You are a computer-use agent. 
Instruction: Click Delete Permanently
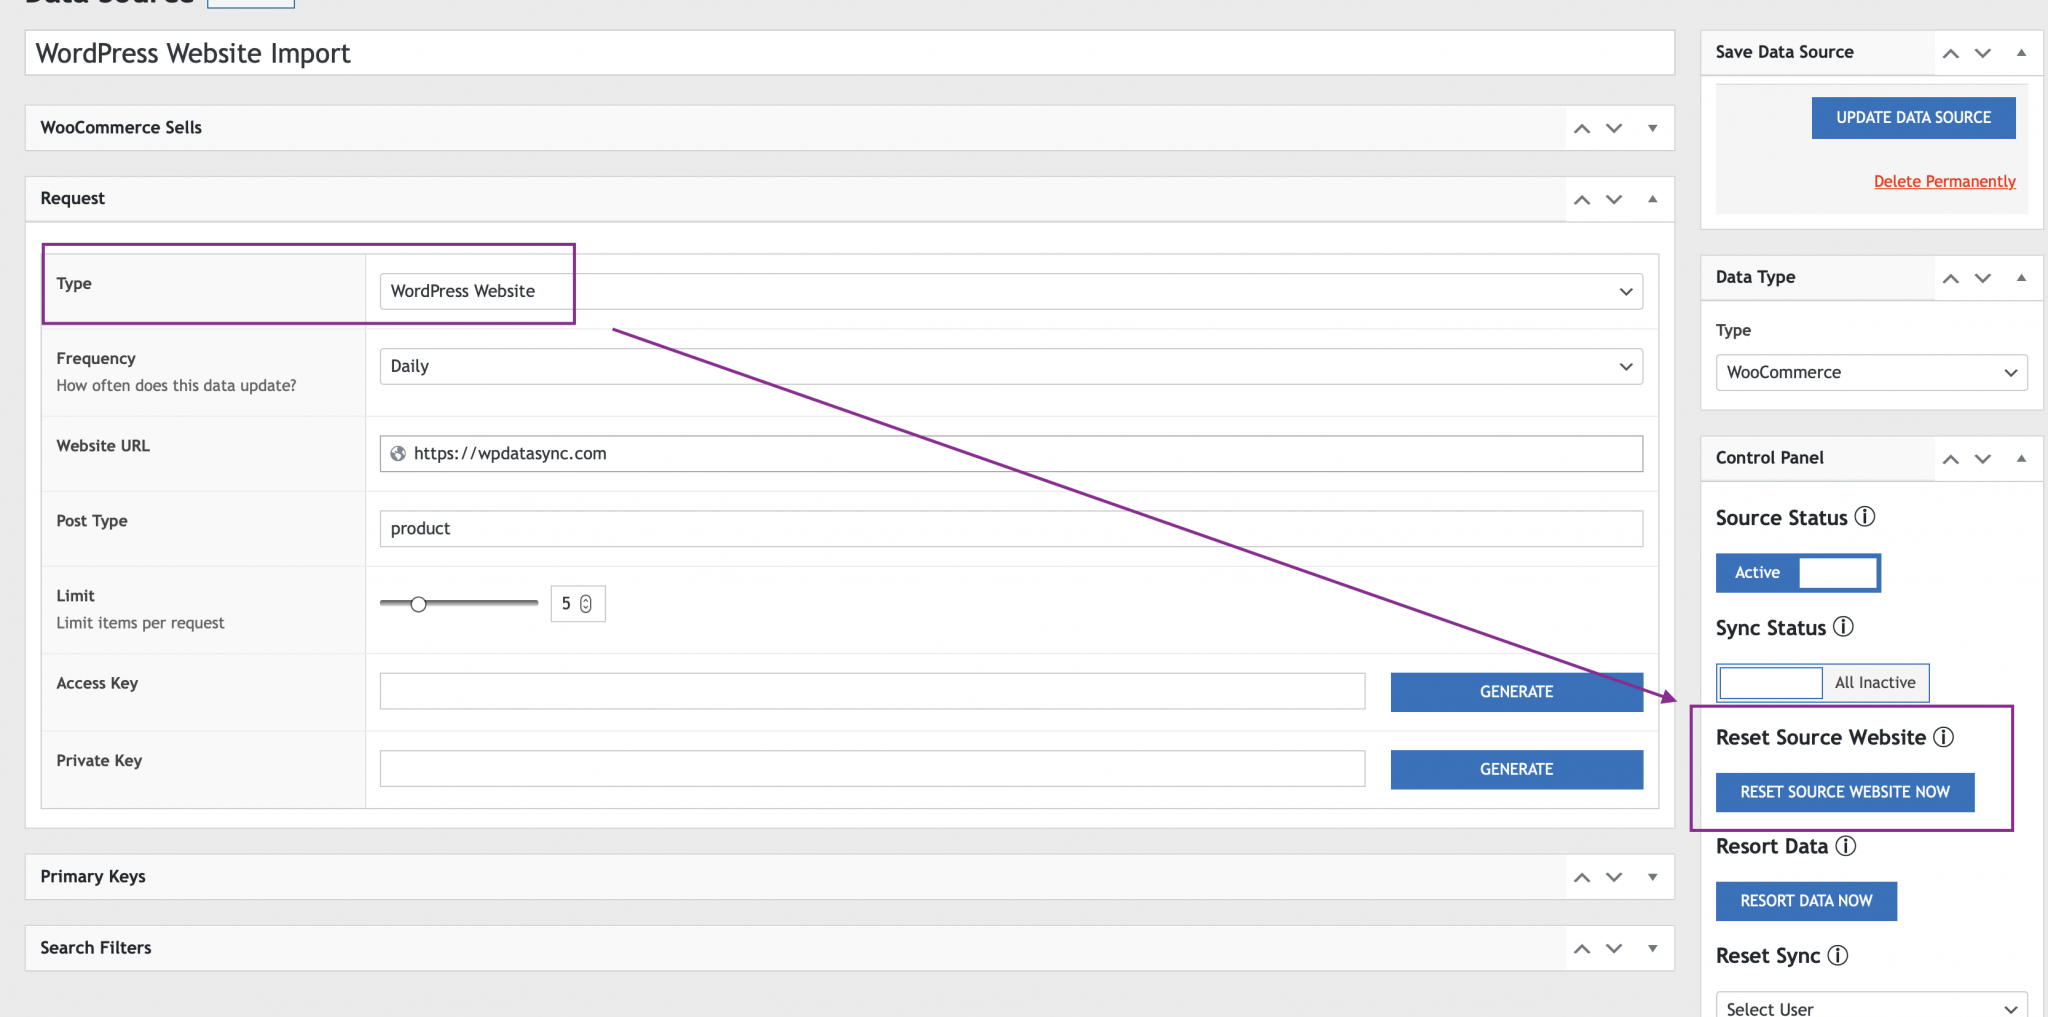1944,181
